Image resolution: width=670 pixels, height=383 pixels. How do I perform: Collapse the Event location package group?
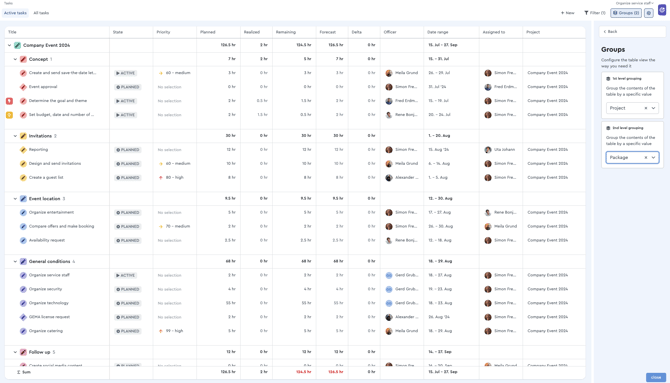(x=15, y=199)
